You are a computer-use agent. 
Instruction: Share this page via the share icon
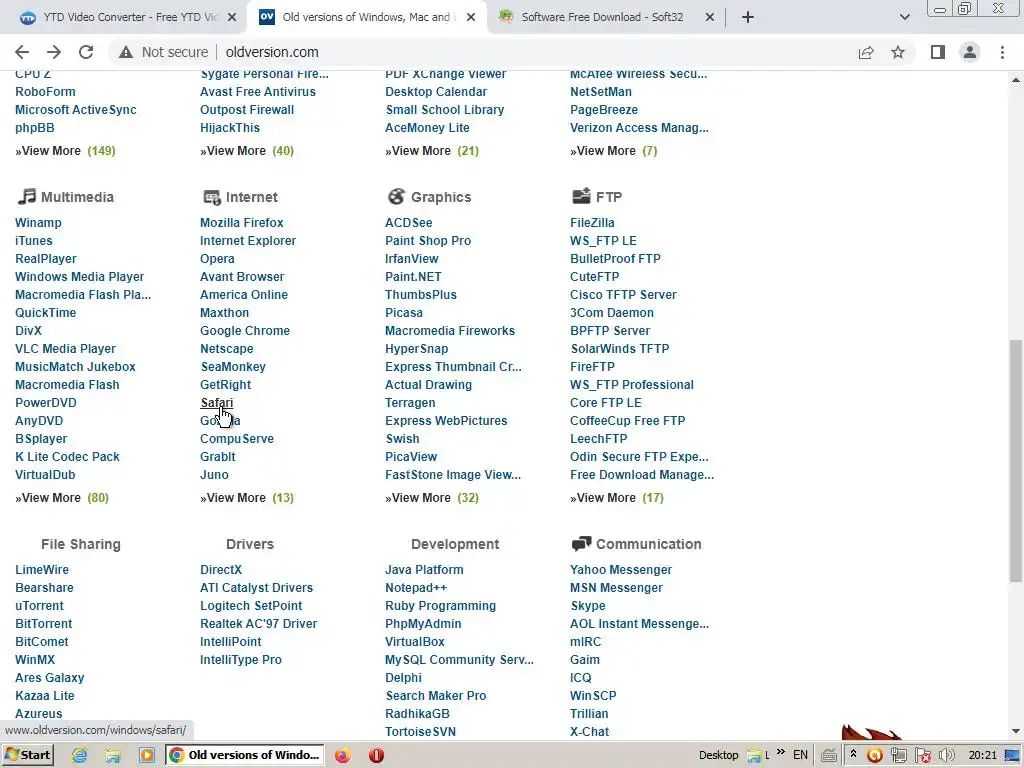coord(866,52)
